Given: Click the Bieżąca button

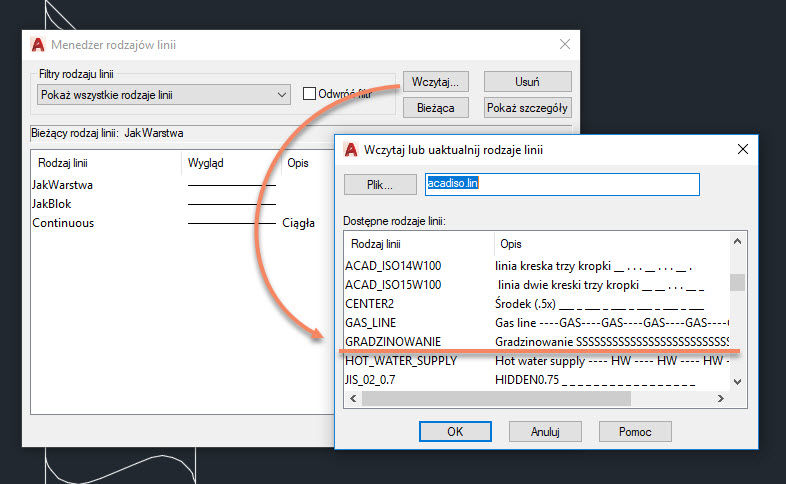Looking at the screenshot, I should click(436, 108).
